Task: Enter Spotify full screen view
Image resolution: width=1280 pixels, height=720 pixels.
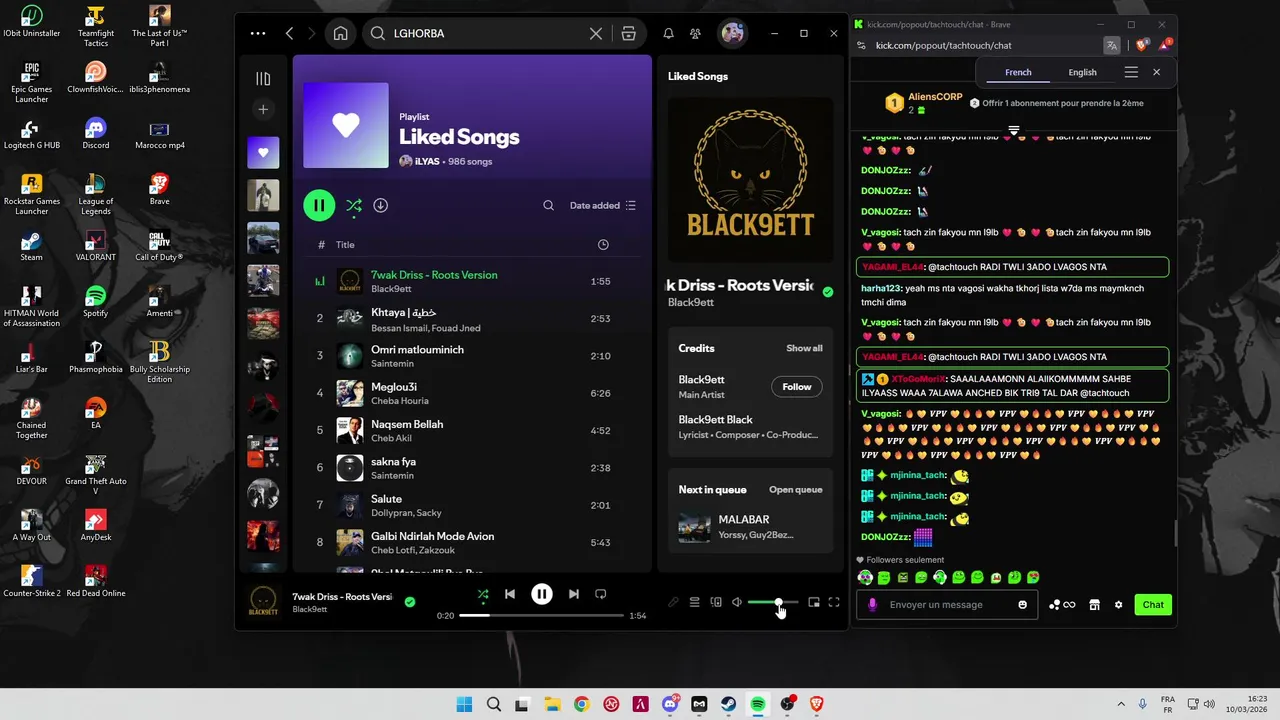Action: (x=834, y=602)
